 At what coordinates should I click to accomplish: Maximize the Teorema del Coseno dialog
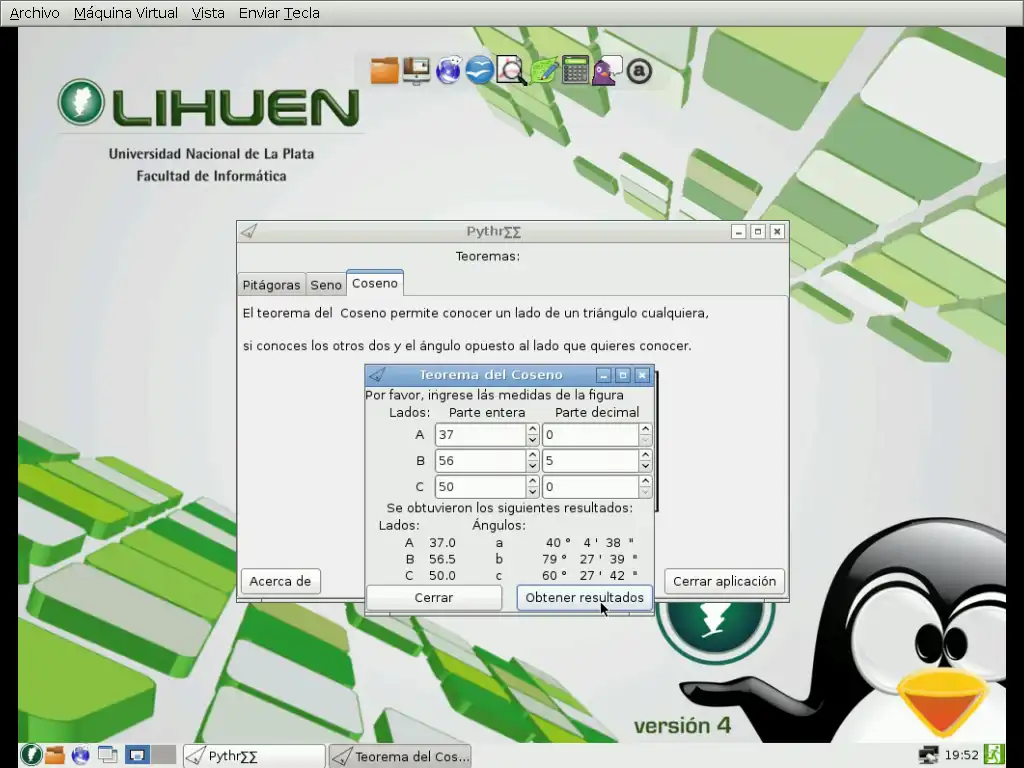[x=623, y=375]
